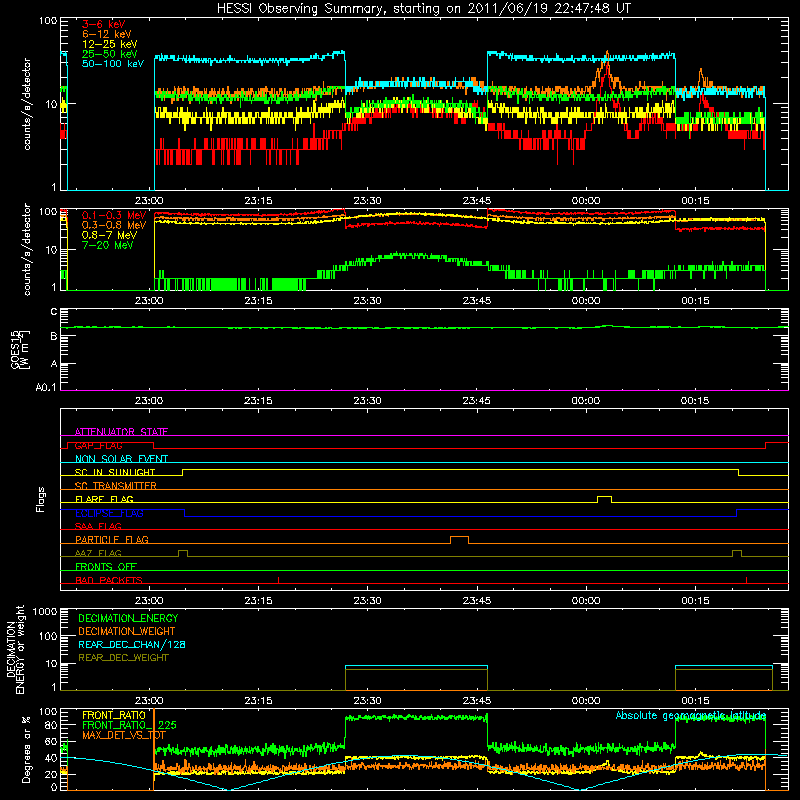The height and width of the screenshot is (800, 800).
Task: Click the DECIMATION_WEIGHT legend label
Action: [x=127, y=631]
